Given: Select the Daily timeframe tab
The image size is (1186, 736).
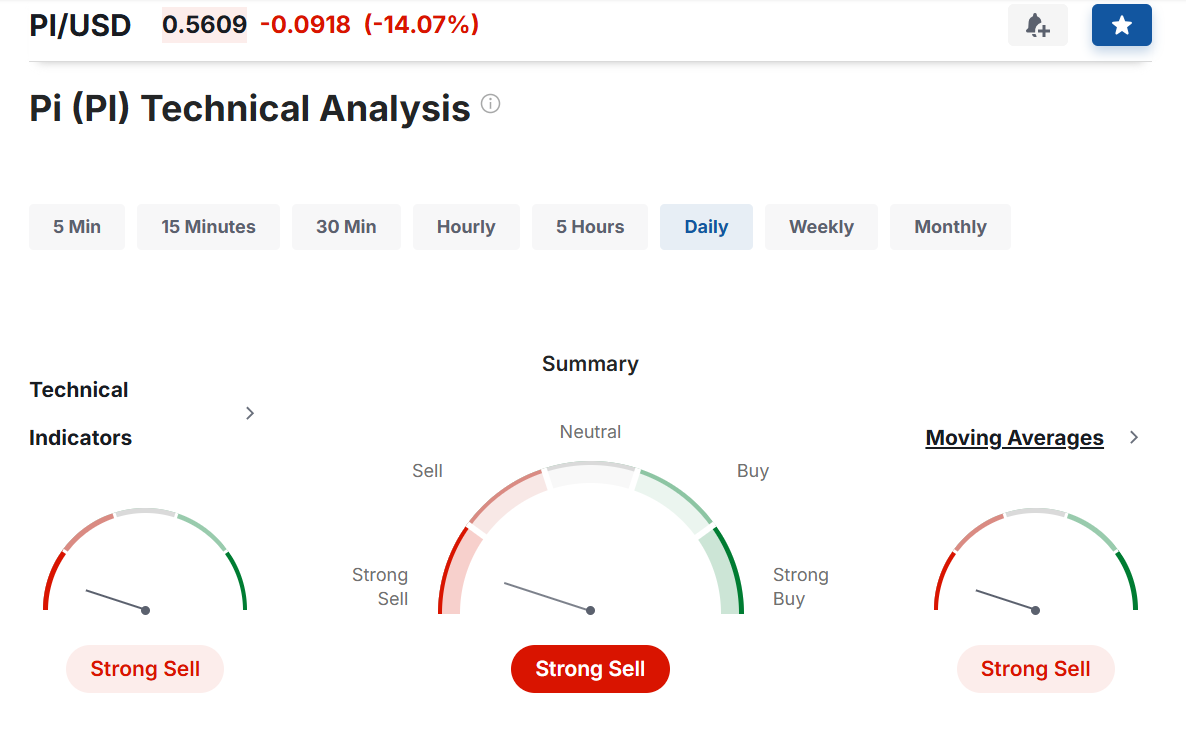Looking at the screenshot, I should pyautogui.click(x=706, y=227).
